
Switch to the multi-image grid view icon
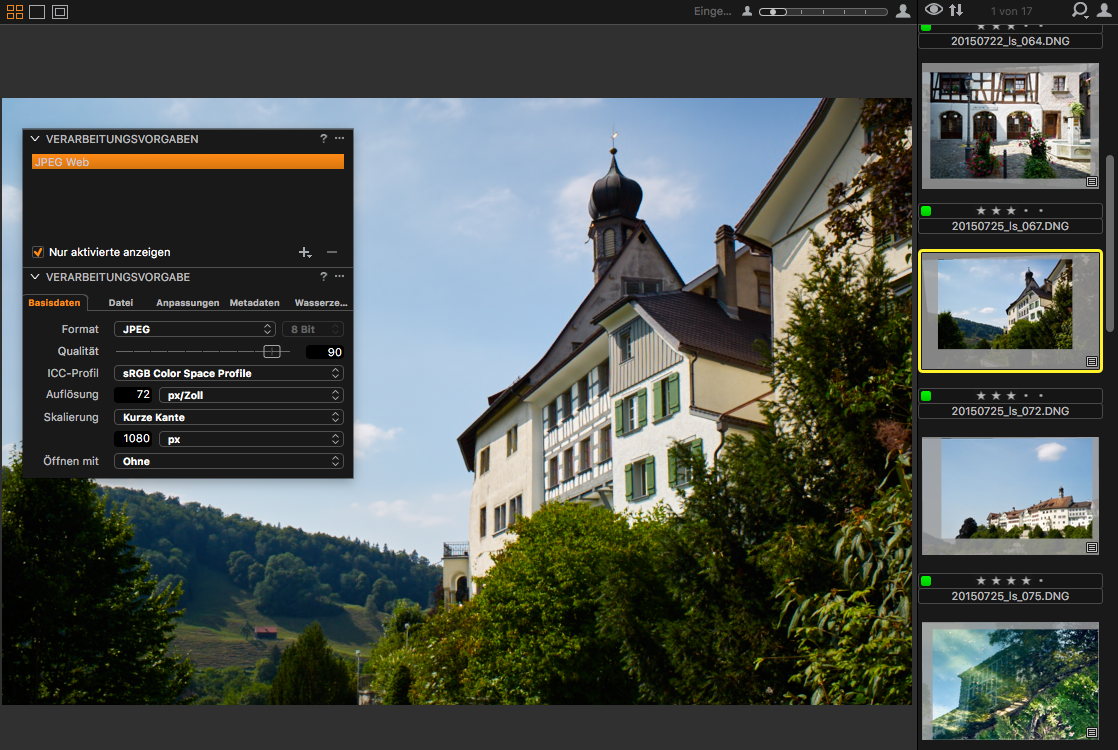point(15,12)
